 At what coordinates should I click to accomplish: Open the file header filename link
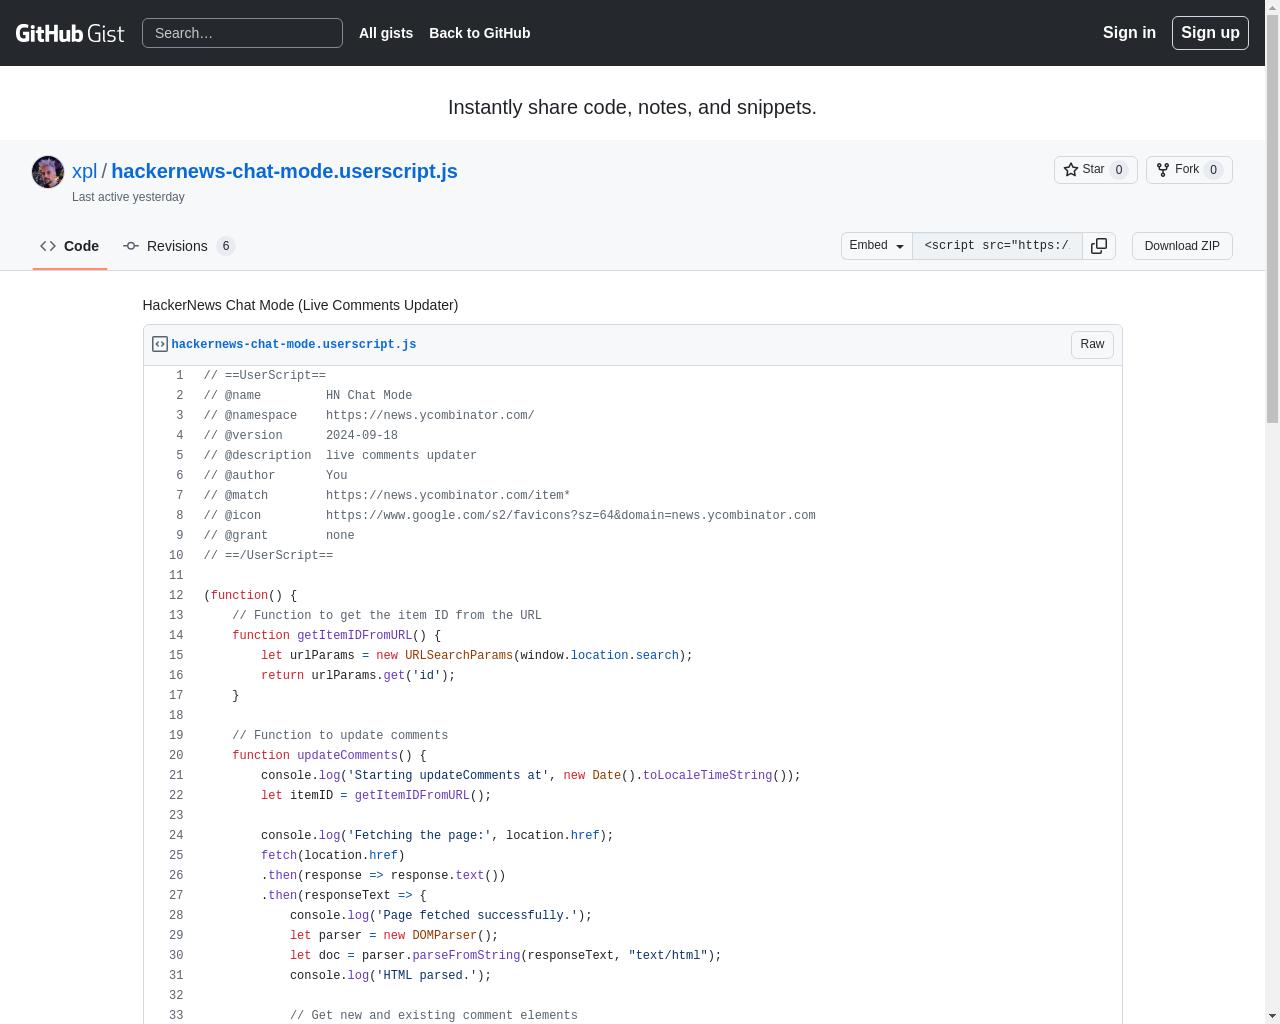click(x=294, y=344)
